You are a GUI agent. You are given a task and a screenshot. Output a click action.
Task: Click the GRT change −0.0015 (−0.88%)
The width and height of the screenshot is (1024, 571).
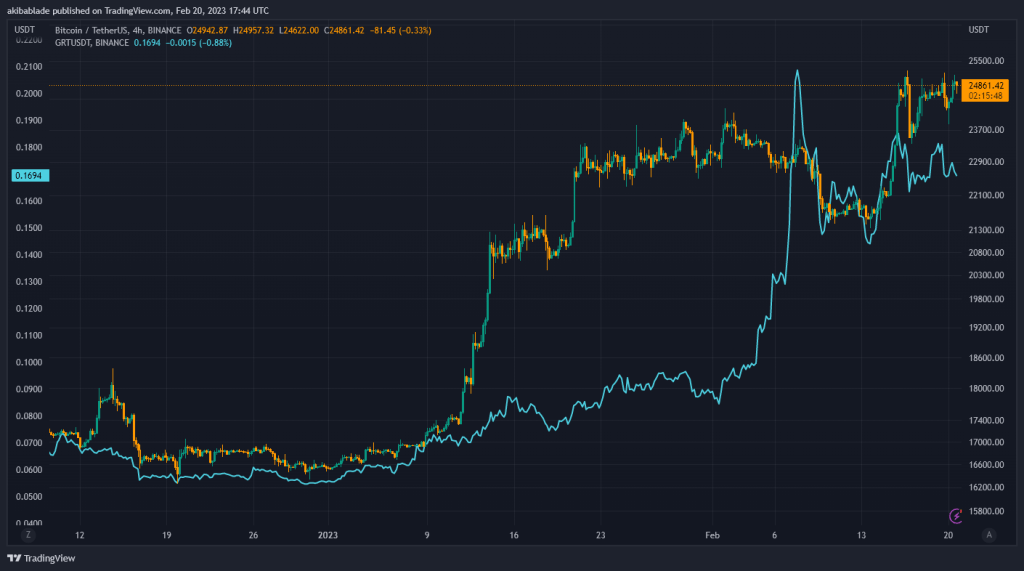pos(199,42)
